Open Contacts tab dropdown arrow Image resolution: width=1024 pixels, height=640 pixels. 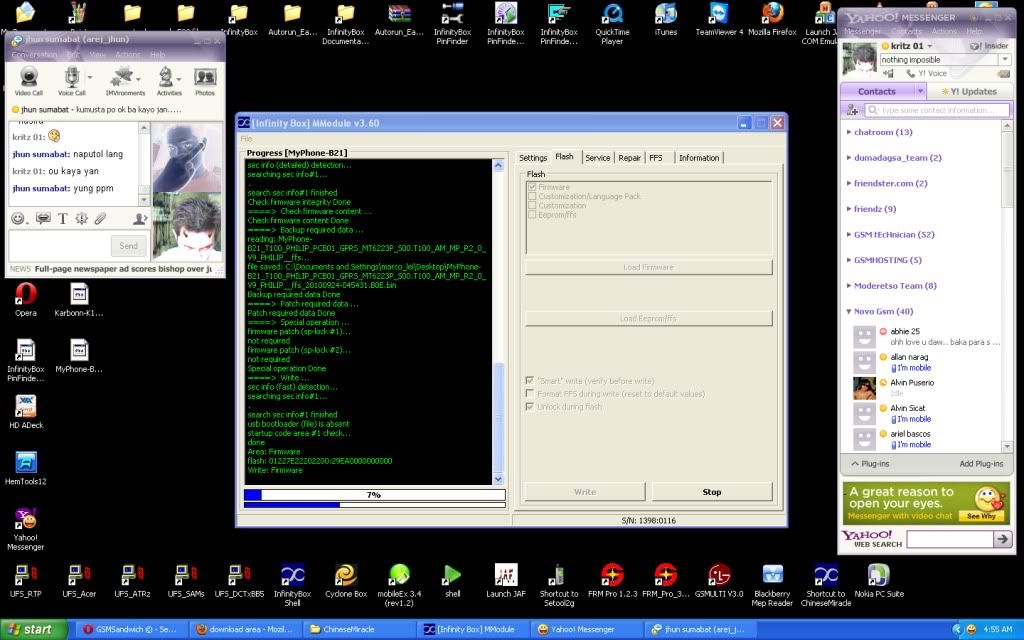(x=920, y=91)
